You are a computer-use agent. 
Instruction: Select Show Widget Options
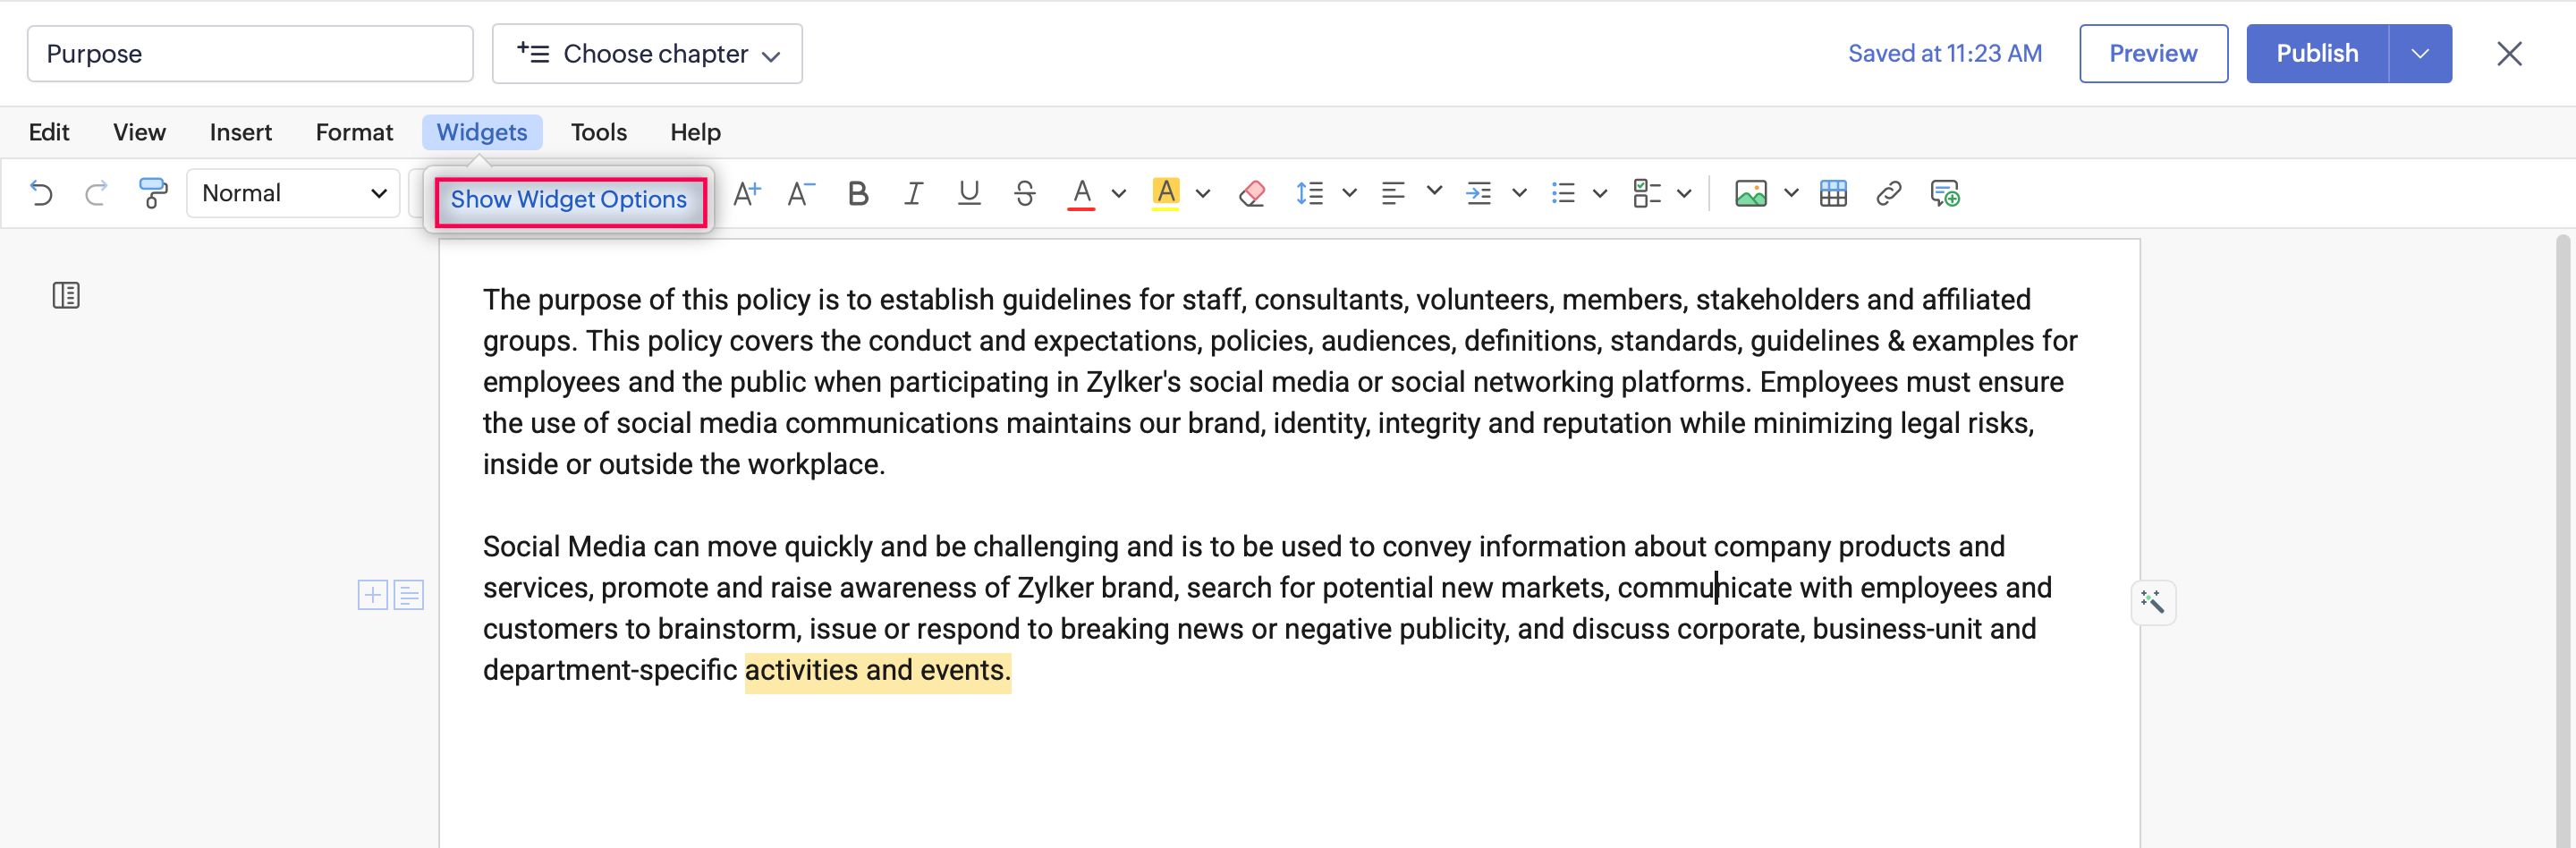pyautogui.click(x=569, y=200)
